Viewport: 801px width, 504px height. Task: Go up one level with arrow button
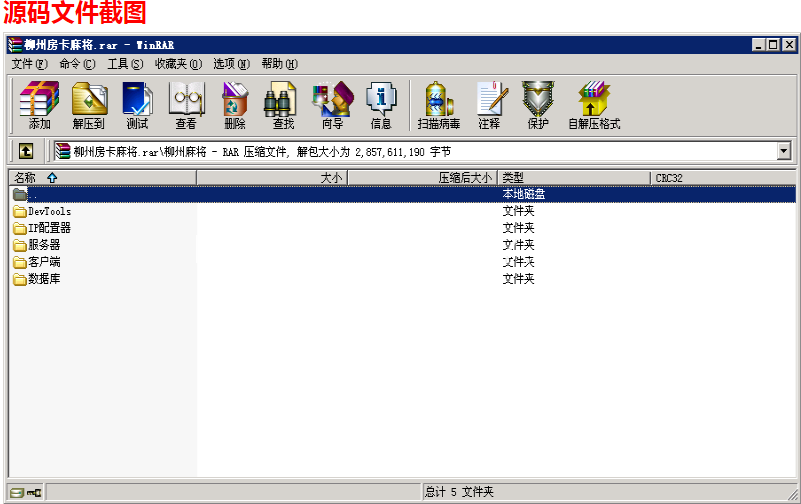click(x=25, y=151)
